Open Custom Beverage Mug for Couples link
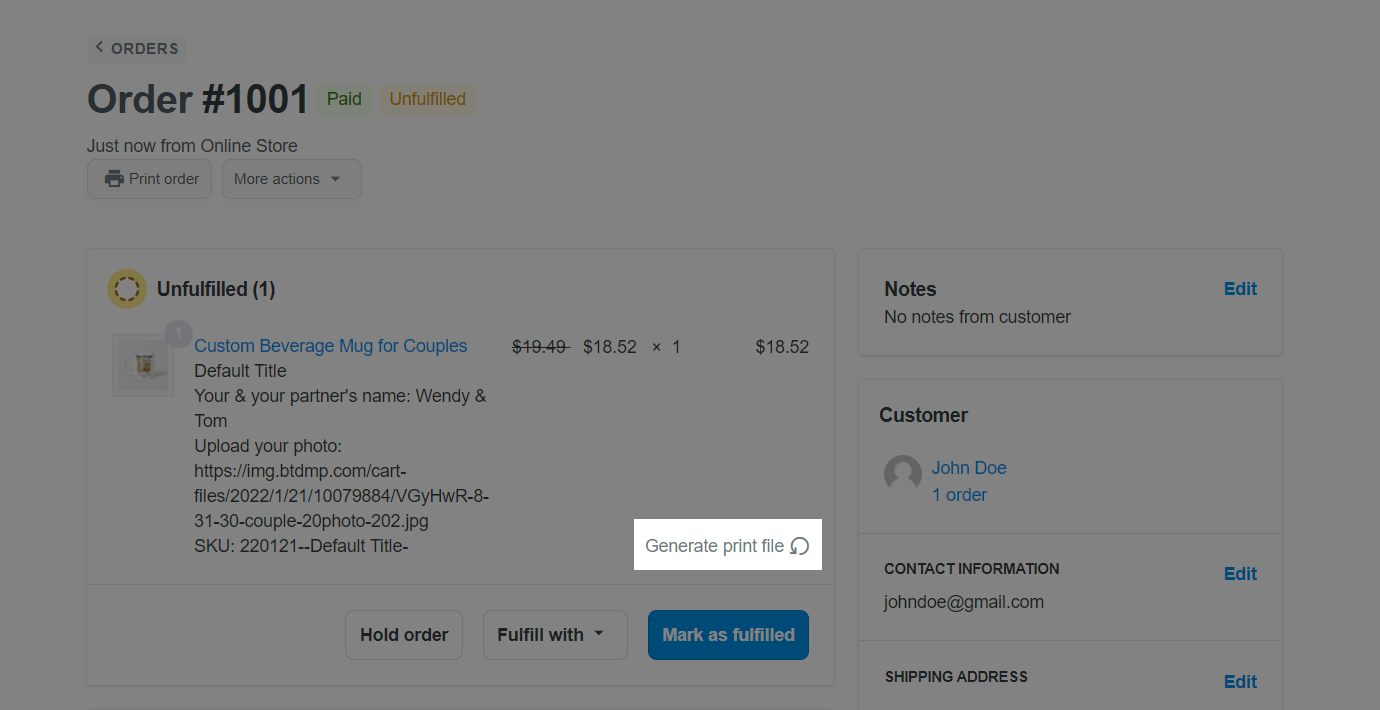This screenshot has height=710, width=1380. point(331,346)
